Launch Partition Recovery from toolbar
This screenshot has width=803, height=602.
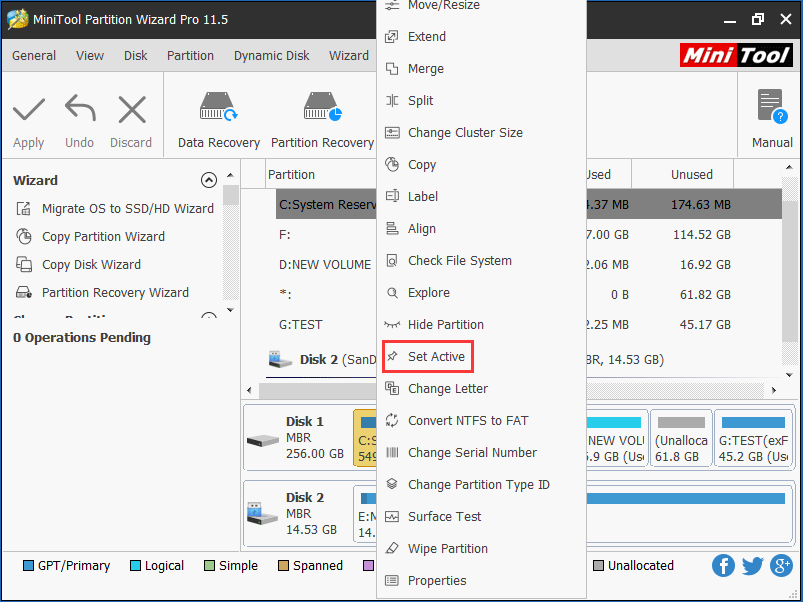tap(322, 106)
